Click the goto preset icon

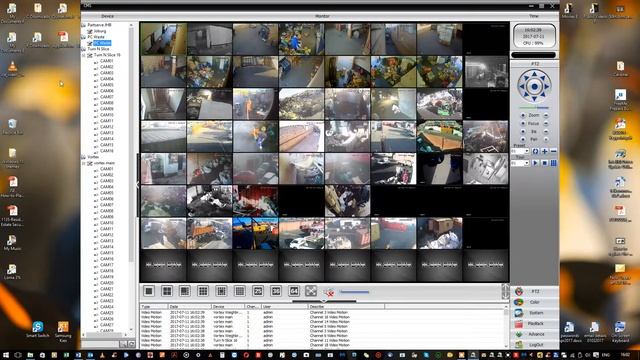tap(536, 151)
